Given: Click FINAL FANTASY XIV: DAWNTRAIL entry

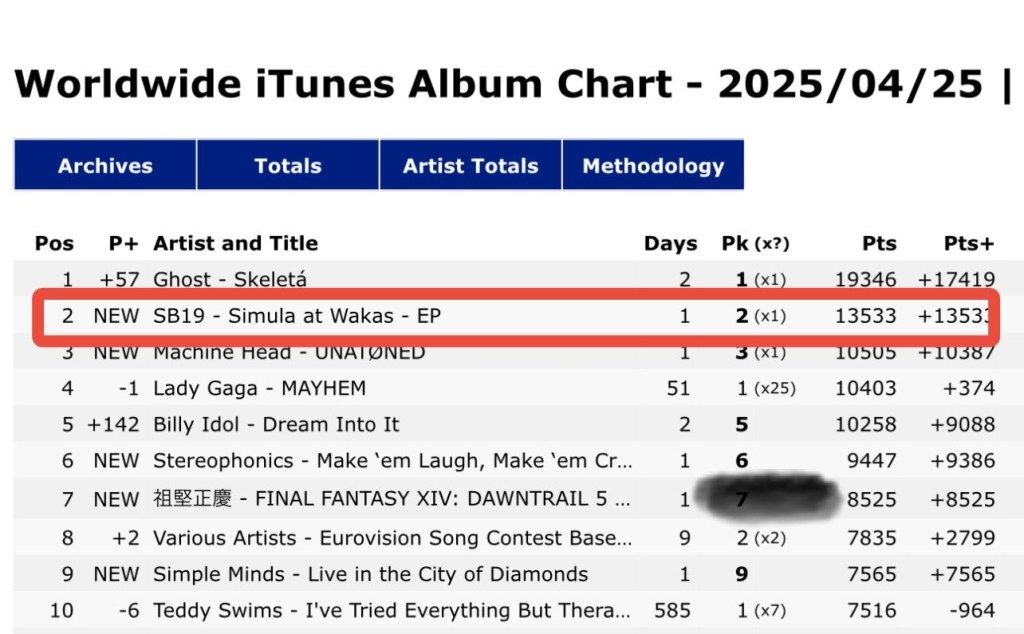Looking at the screenshot, I should (392, 498).
